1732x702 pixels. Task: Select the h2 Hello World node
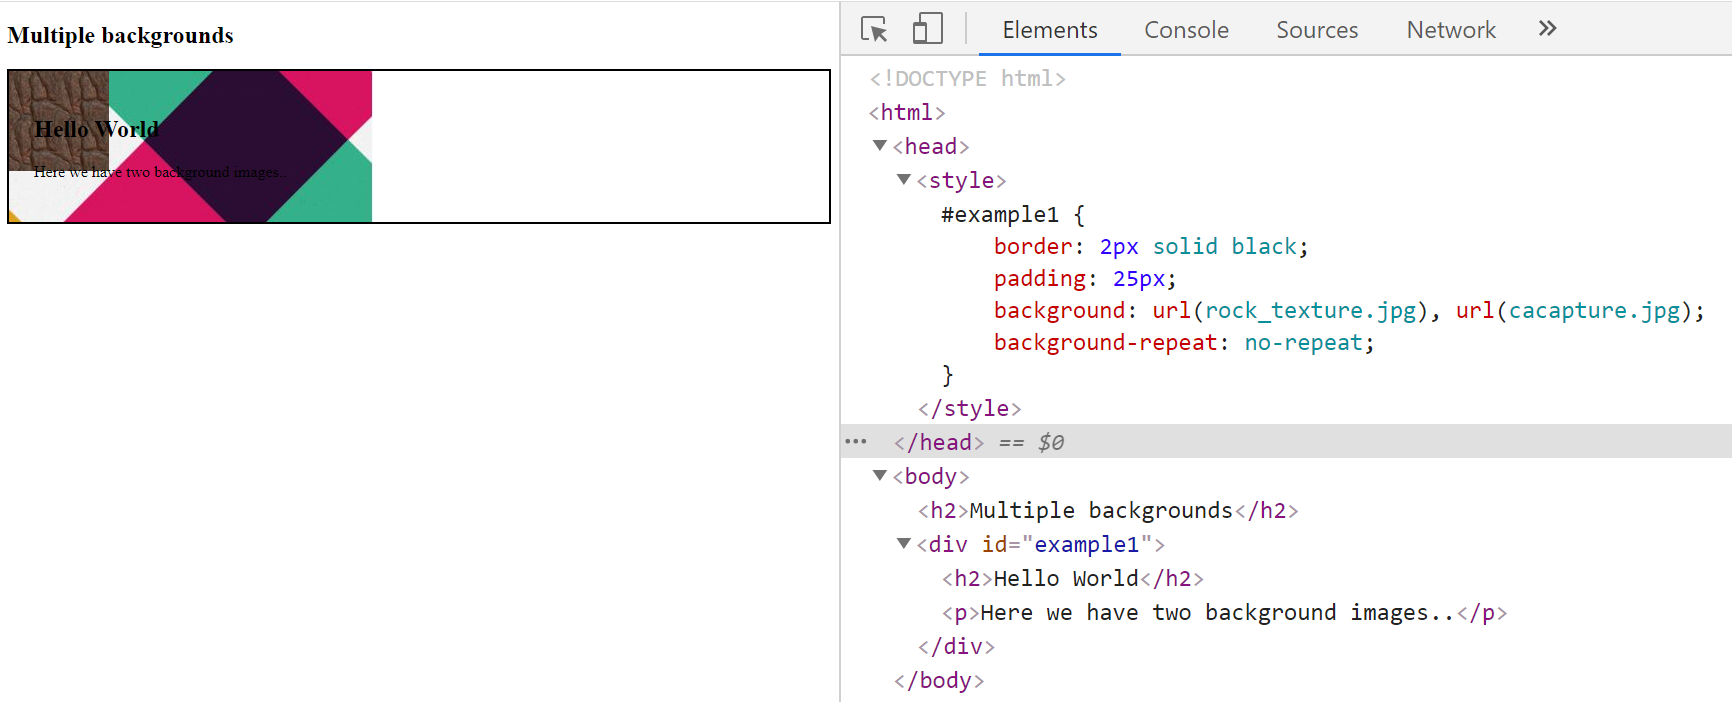(1072, 579)
